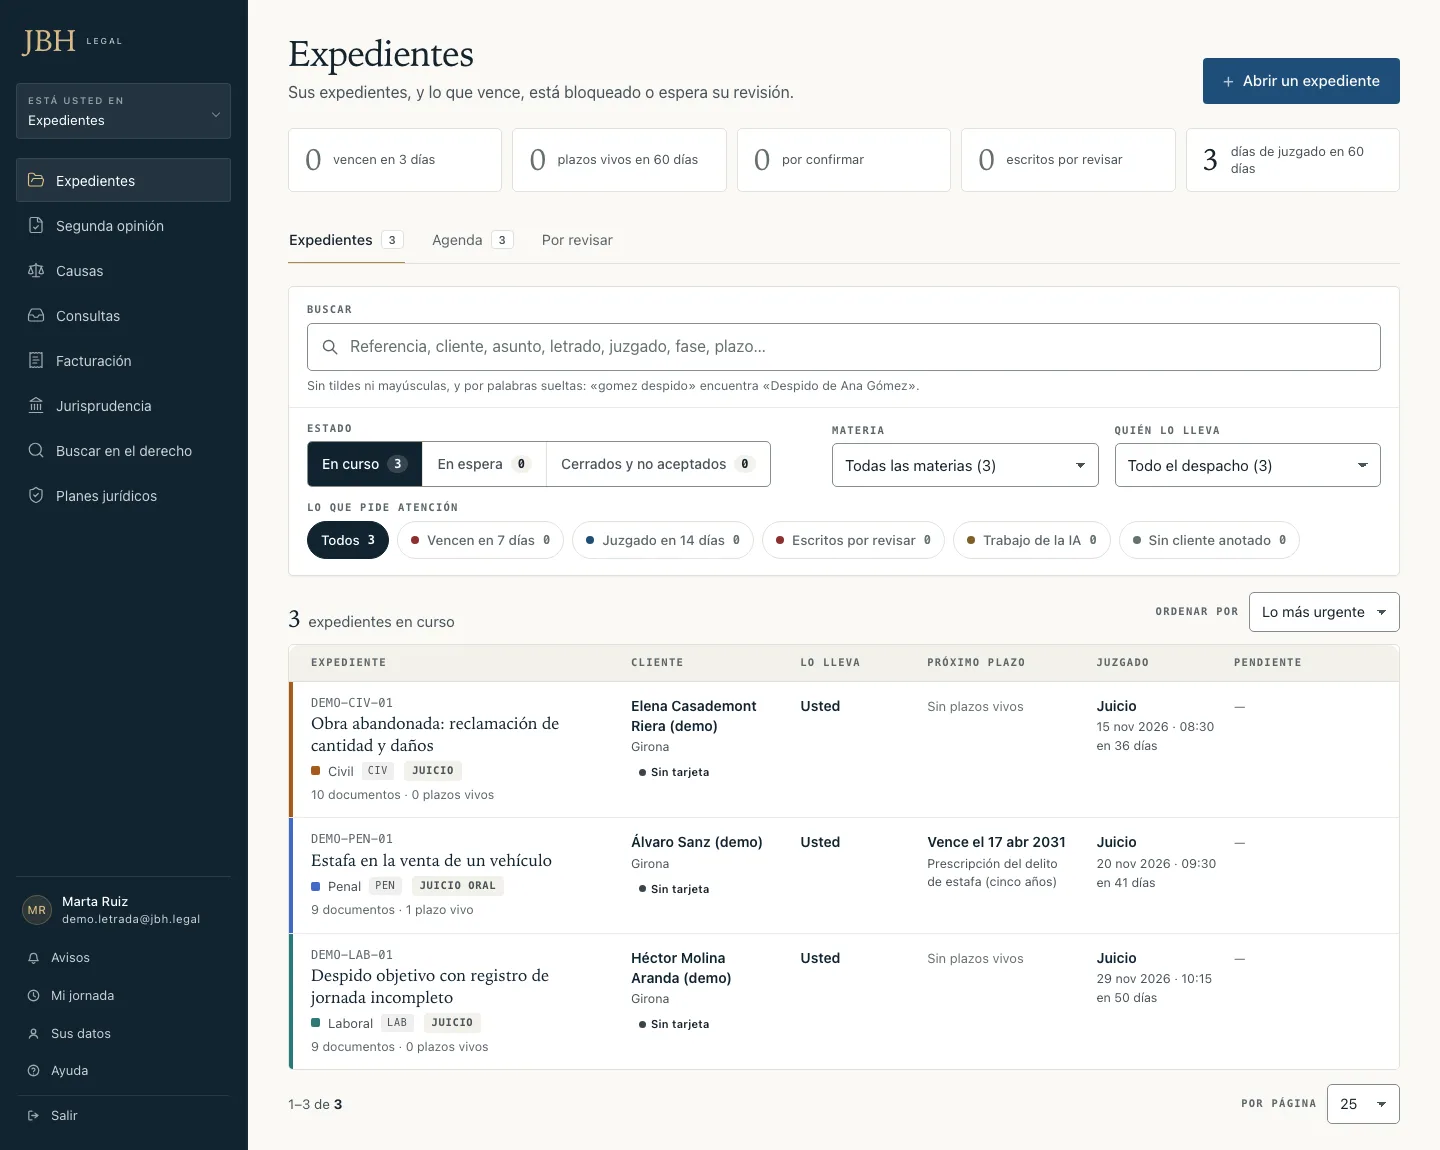The height and width of the screenshot is (1150, 1440).
Task: Open the Expedientes folder icon in sidebar
Action: [x=36, y=181]
